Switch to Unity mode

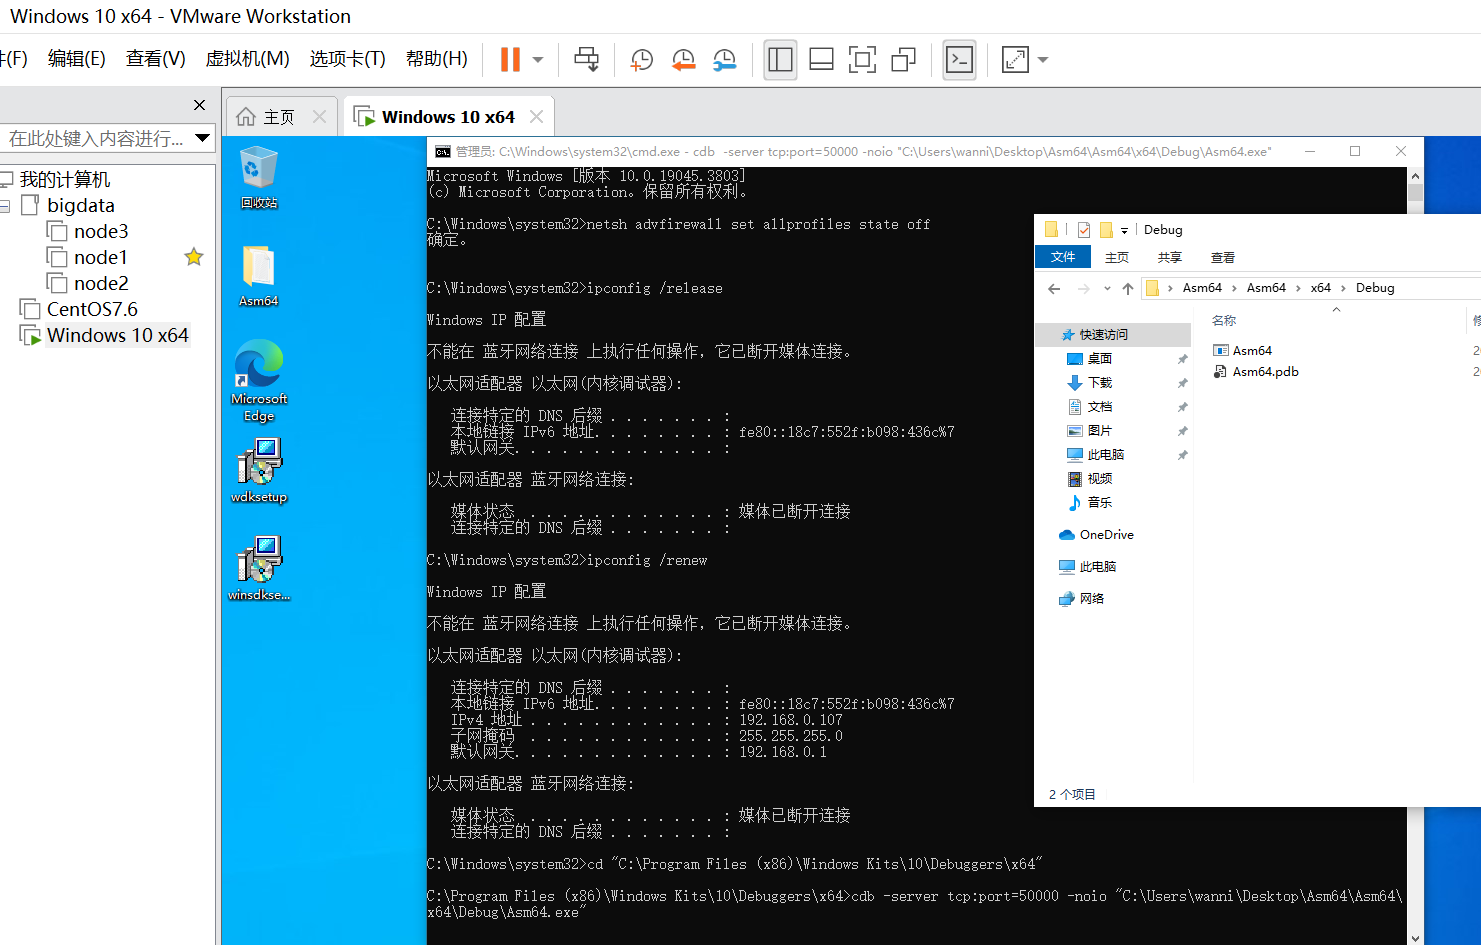tap(904, 60)
